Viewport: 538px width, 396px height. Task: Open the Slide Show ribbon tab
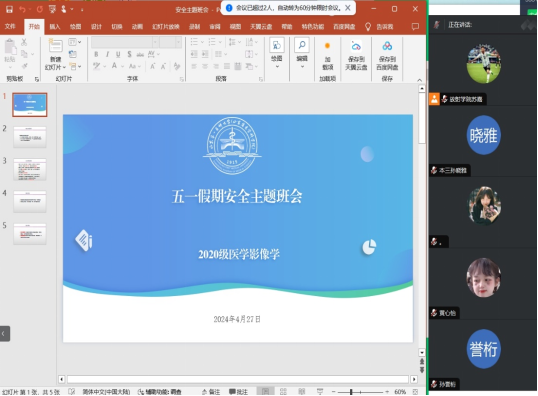(166, 26)
